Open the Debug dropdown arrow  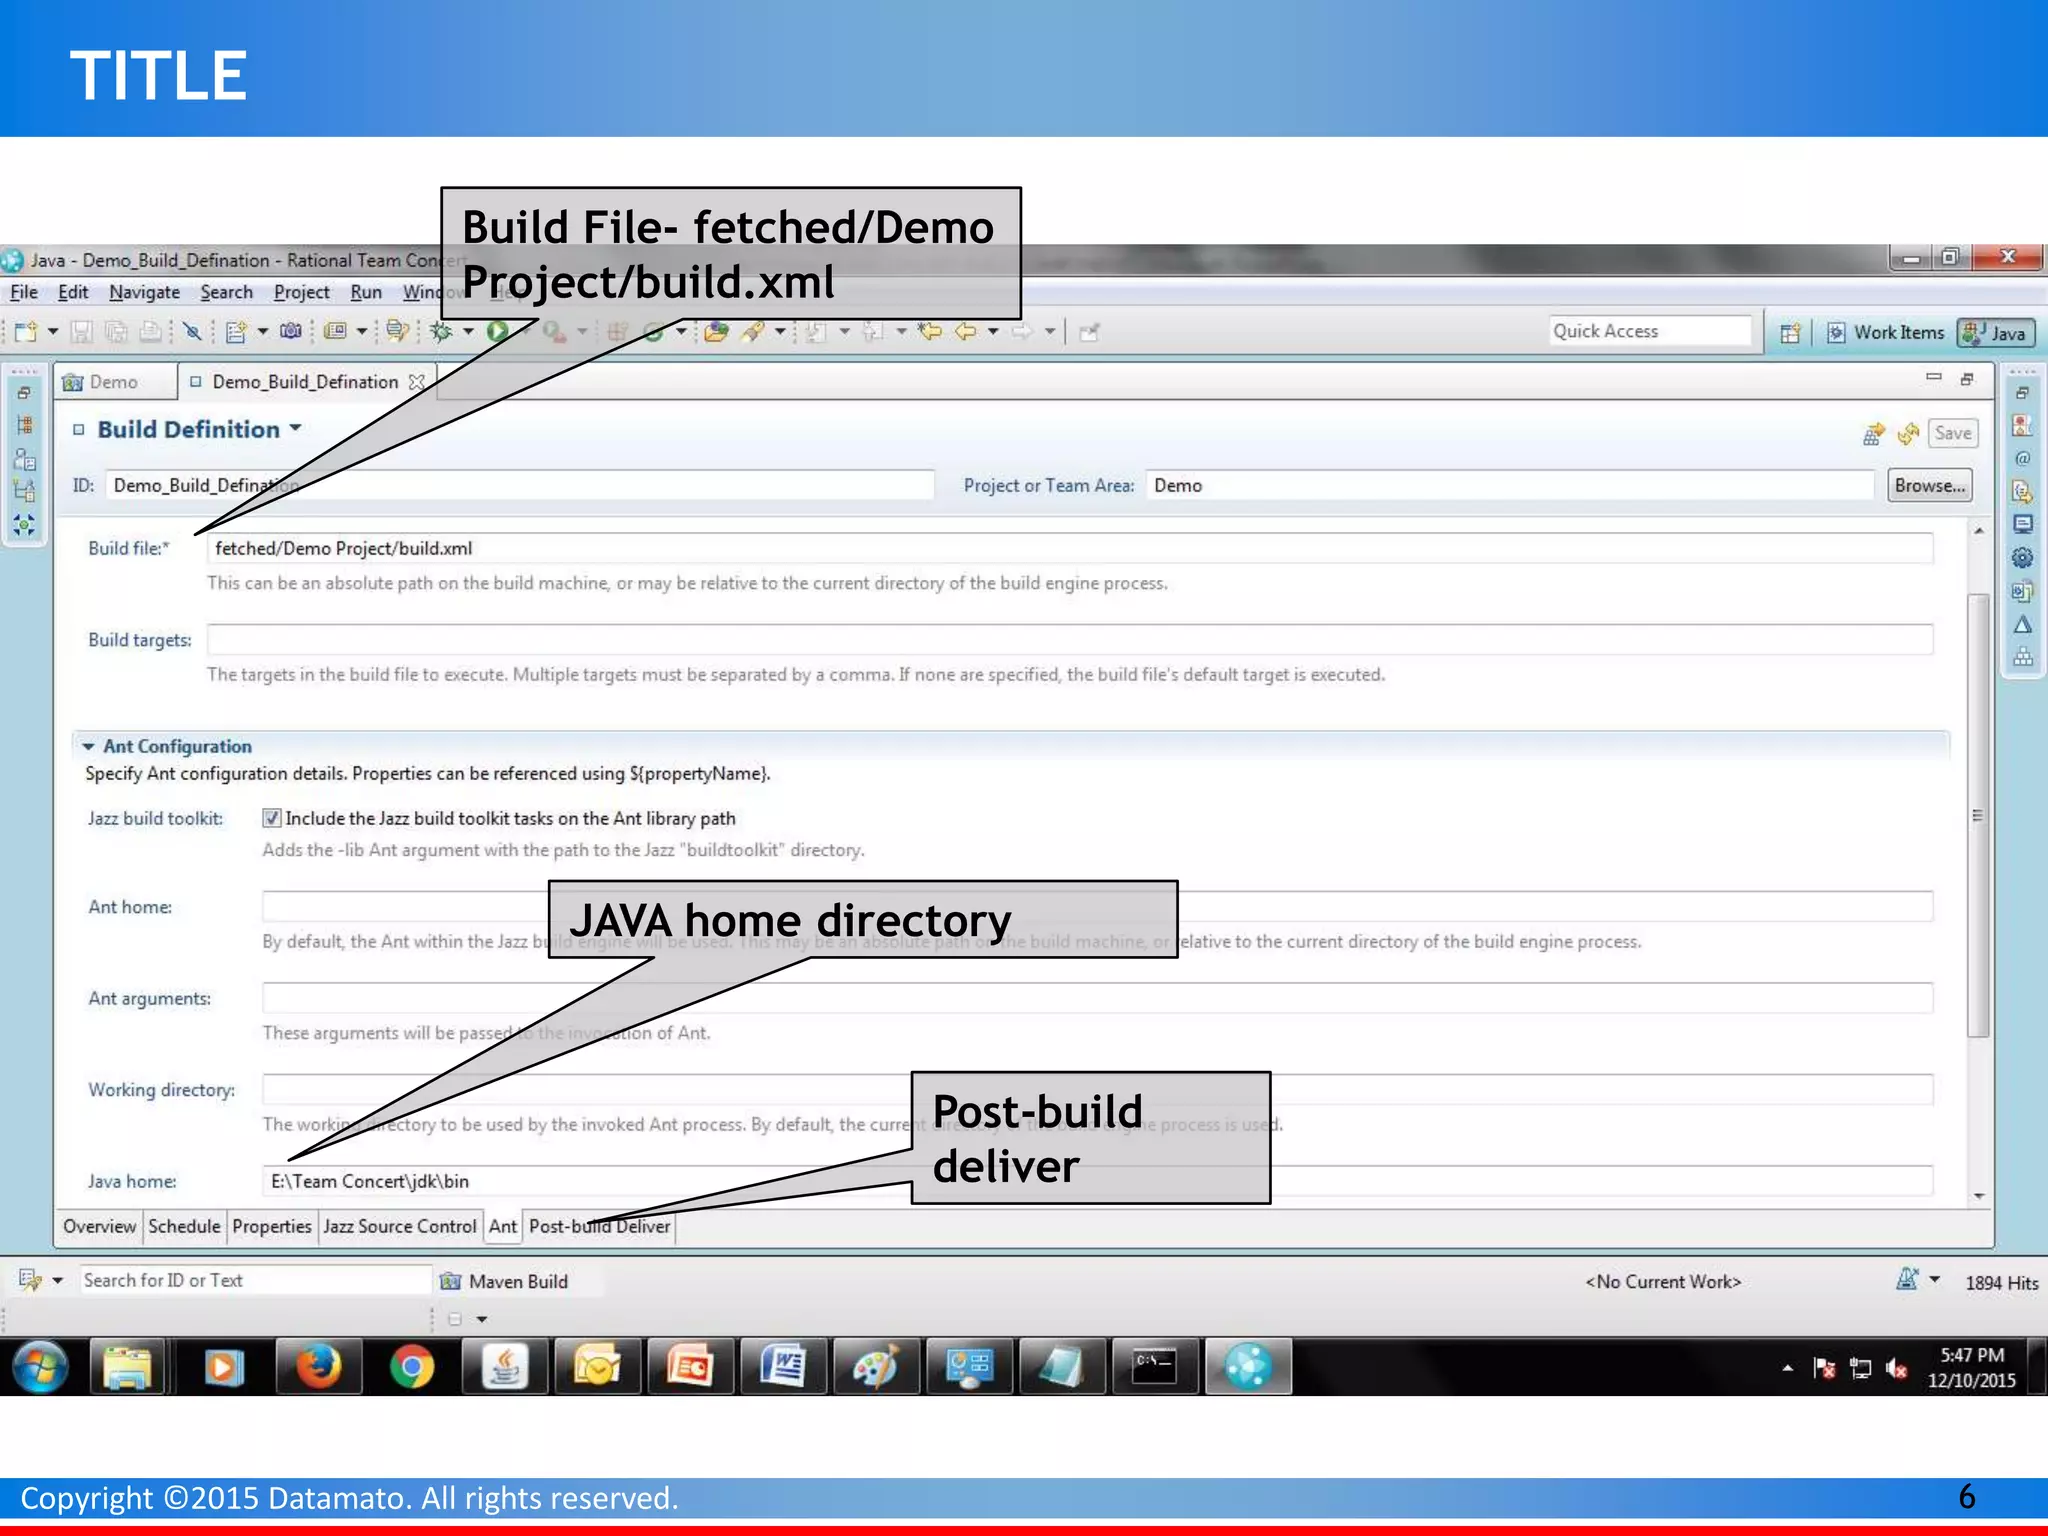(467, 331)
